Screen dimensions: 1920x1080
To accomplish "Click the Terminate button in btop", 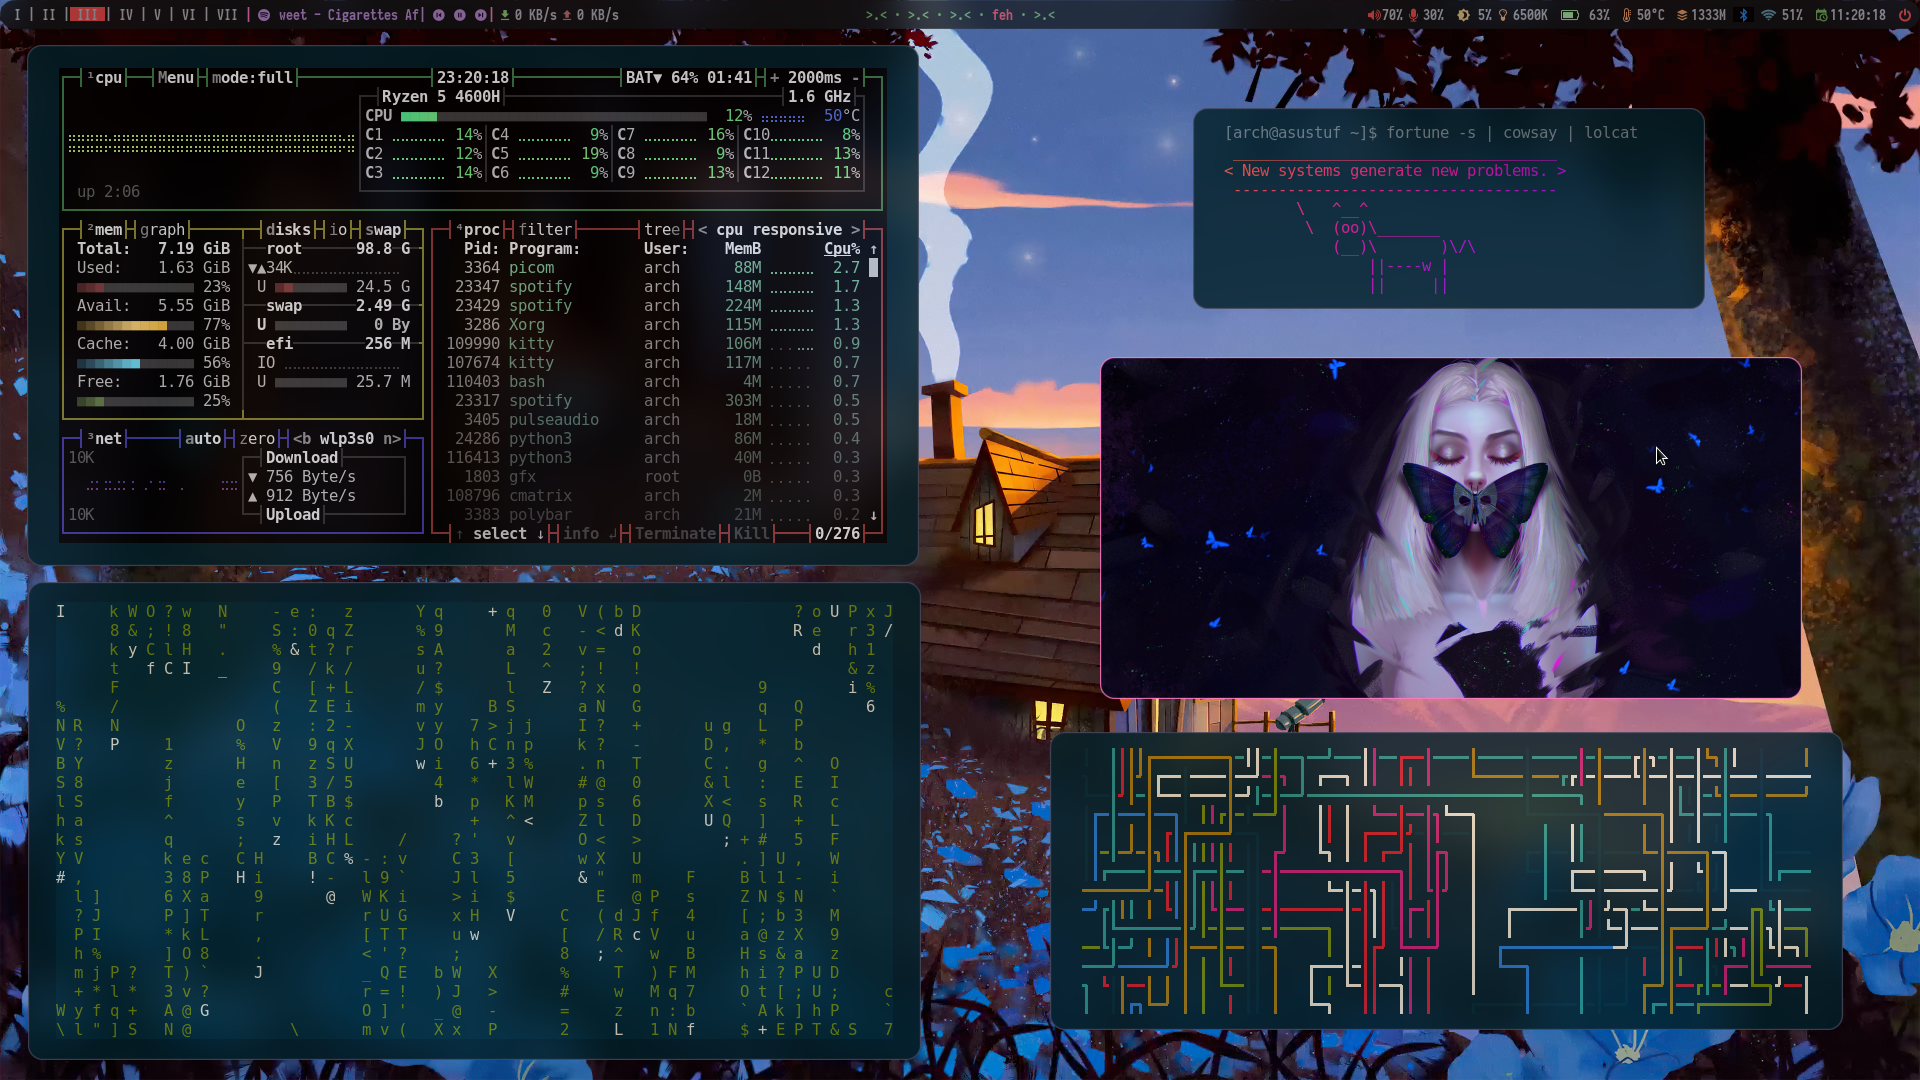I will 675,533.
